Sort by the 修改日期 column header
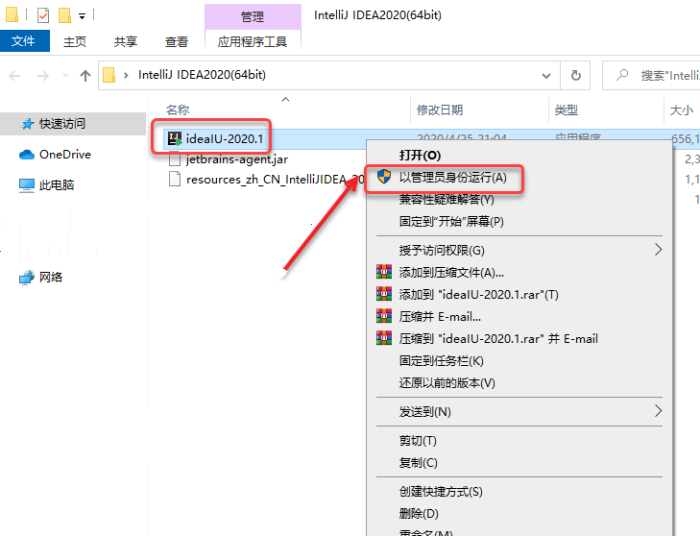The height and width of the screenshot is (536, 700). point(440,110)
